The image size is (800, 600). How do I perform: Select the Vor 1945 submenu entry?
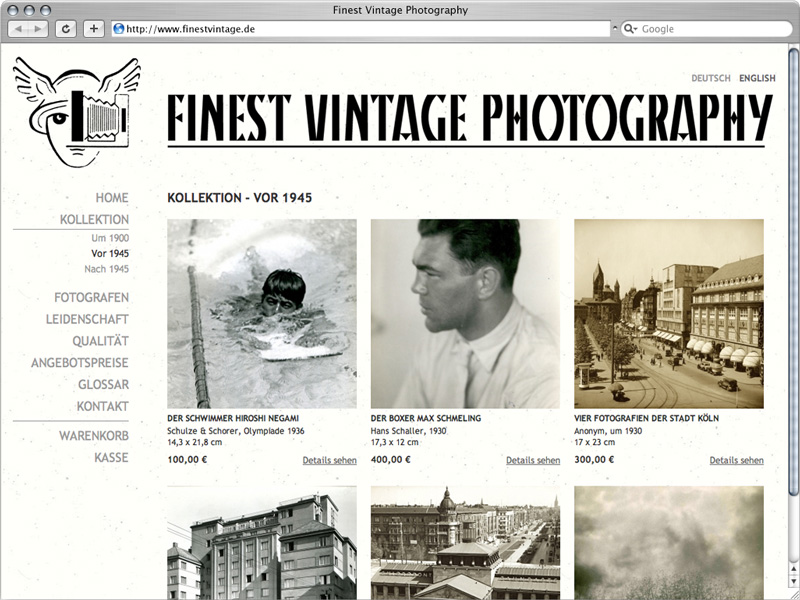tap(110, 253)
